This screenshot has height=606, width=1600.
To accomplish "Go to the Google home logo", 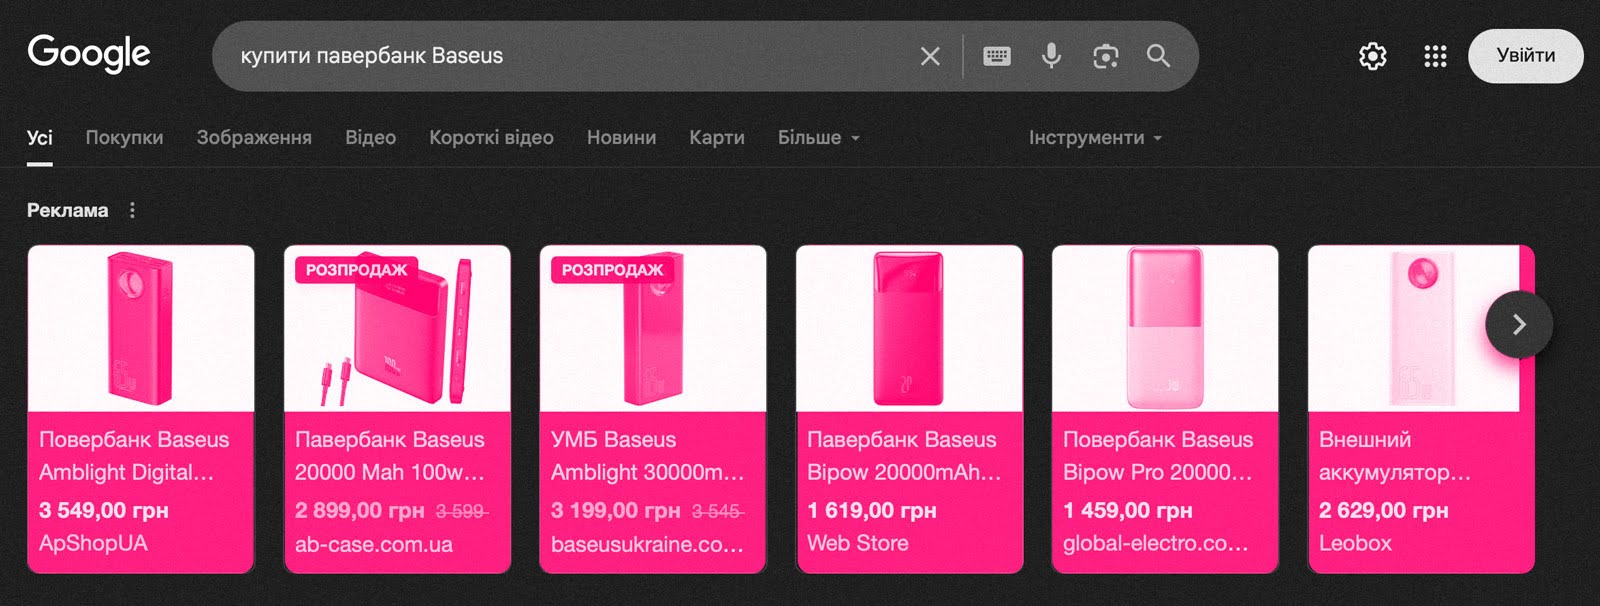I will 89,53.
